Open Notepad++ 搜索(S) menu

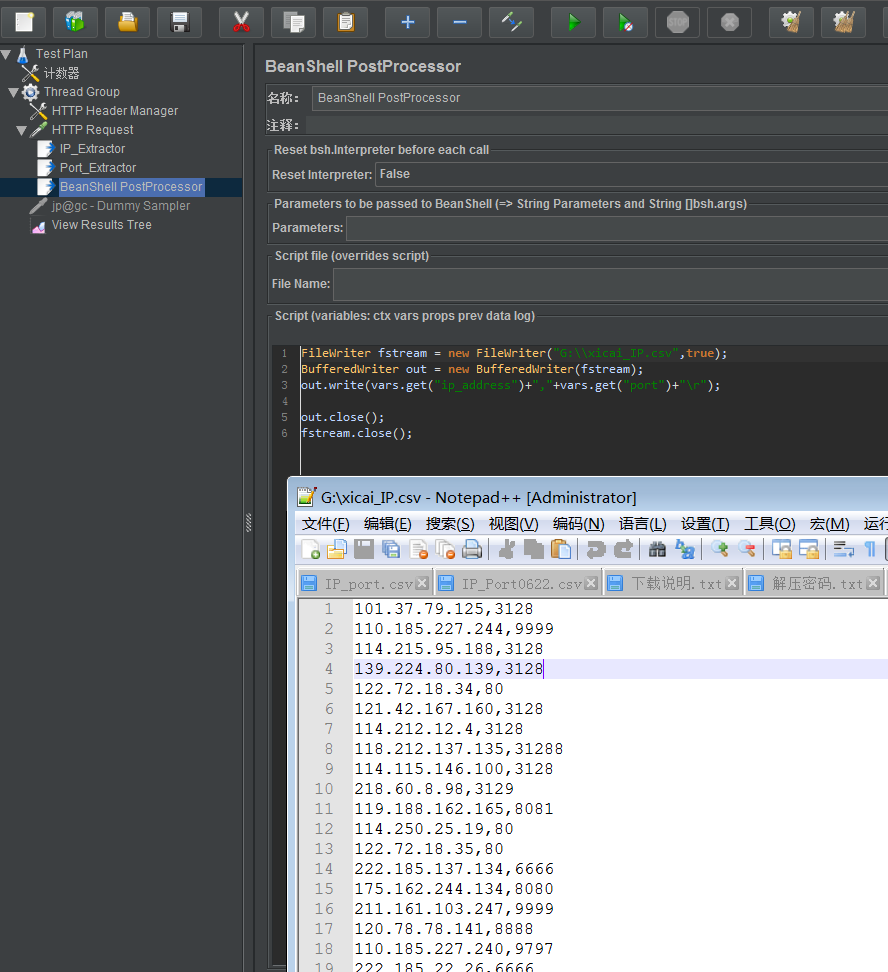(x=450, y=524)
